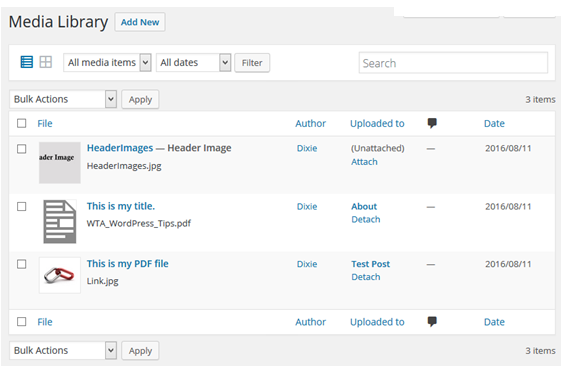Open the bottom Bulk Actions dropdown
The image size is (565, 367).
(x=63, y=350)
